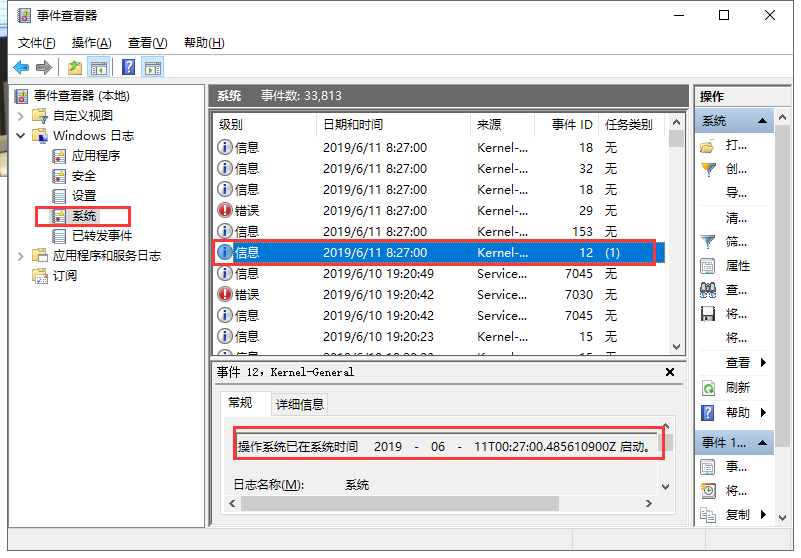The image size is (801, 558).
Task: Click the binoculars find icon
Action: coord(708,291)
